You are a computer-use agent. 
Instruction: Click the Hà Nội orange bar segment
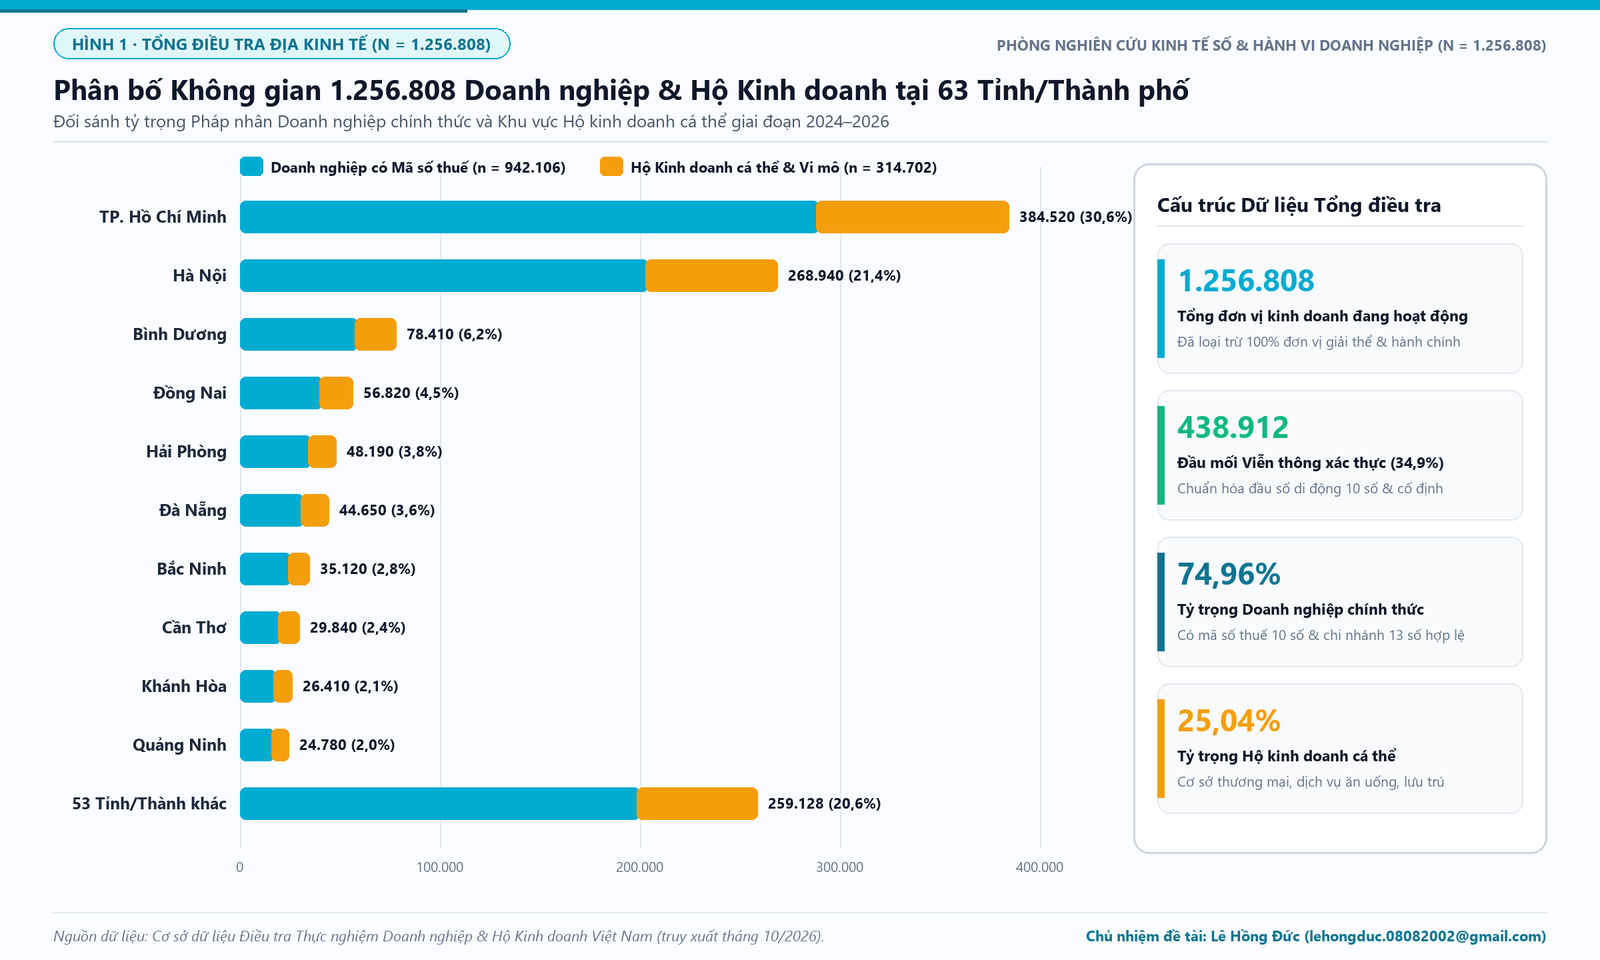[x=712, y=276]
